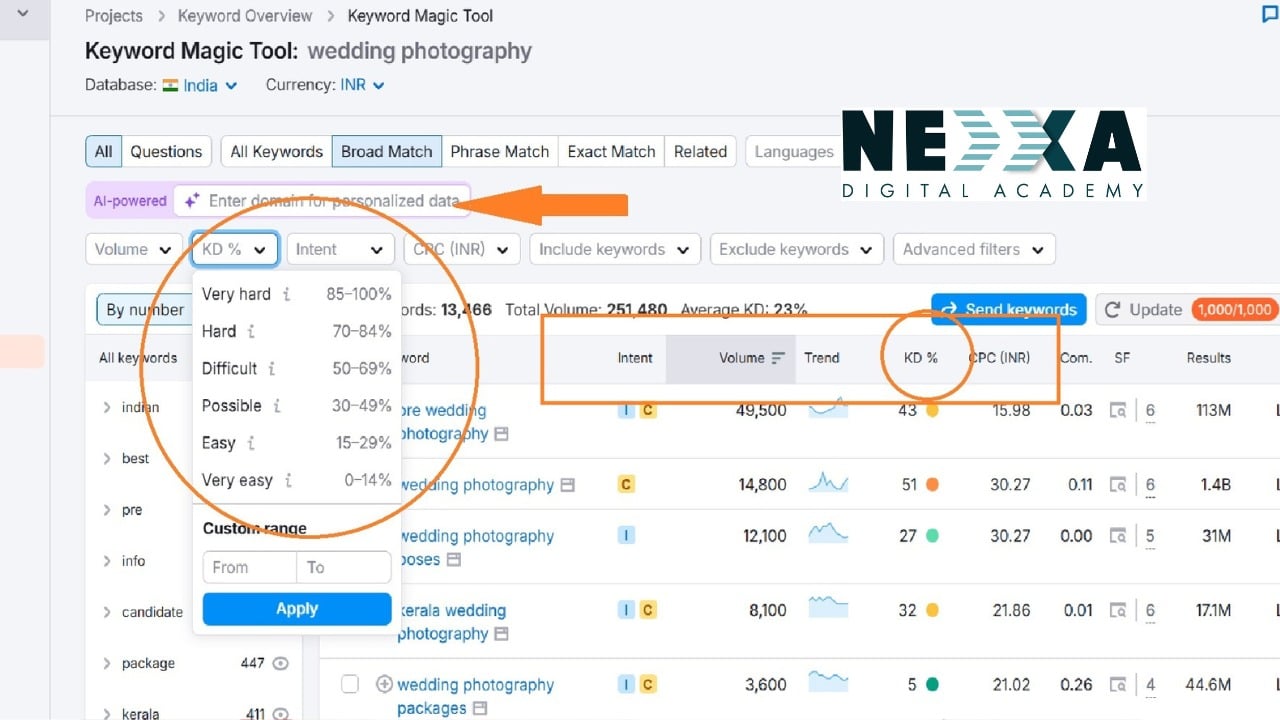
Task: Click page icon beside kerala wedding photography
Action: (501, 634)
